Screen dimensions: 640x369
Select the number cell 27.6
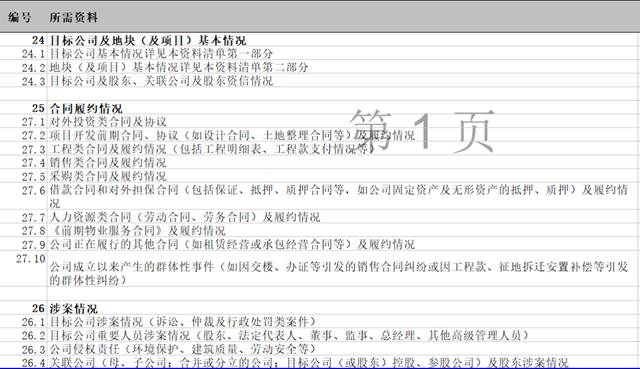33,190
